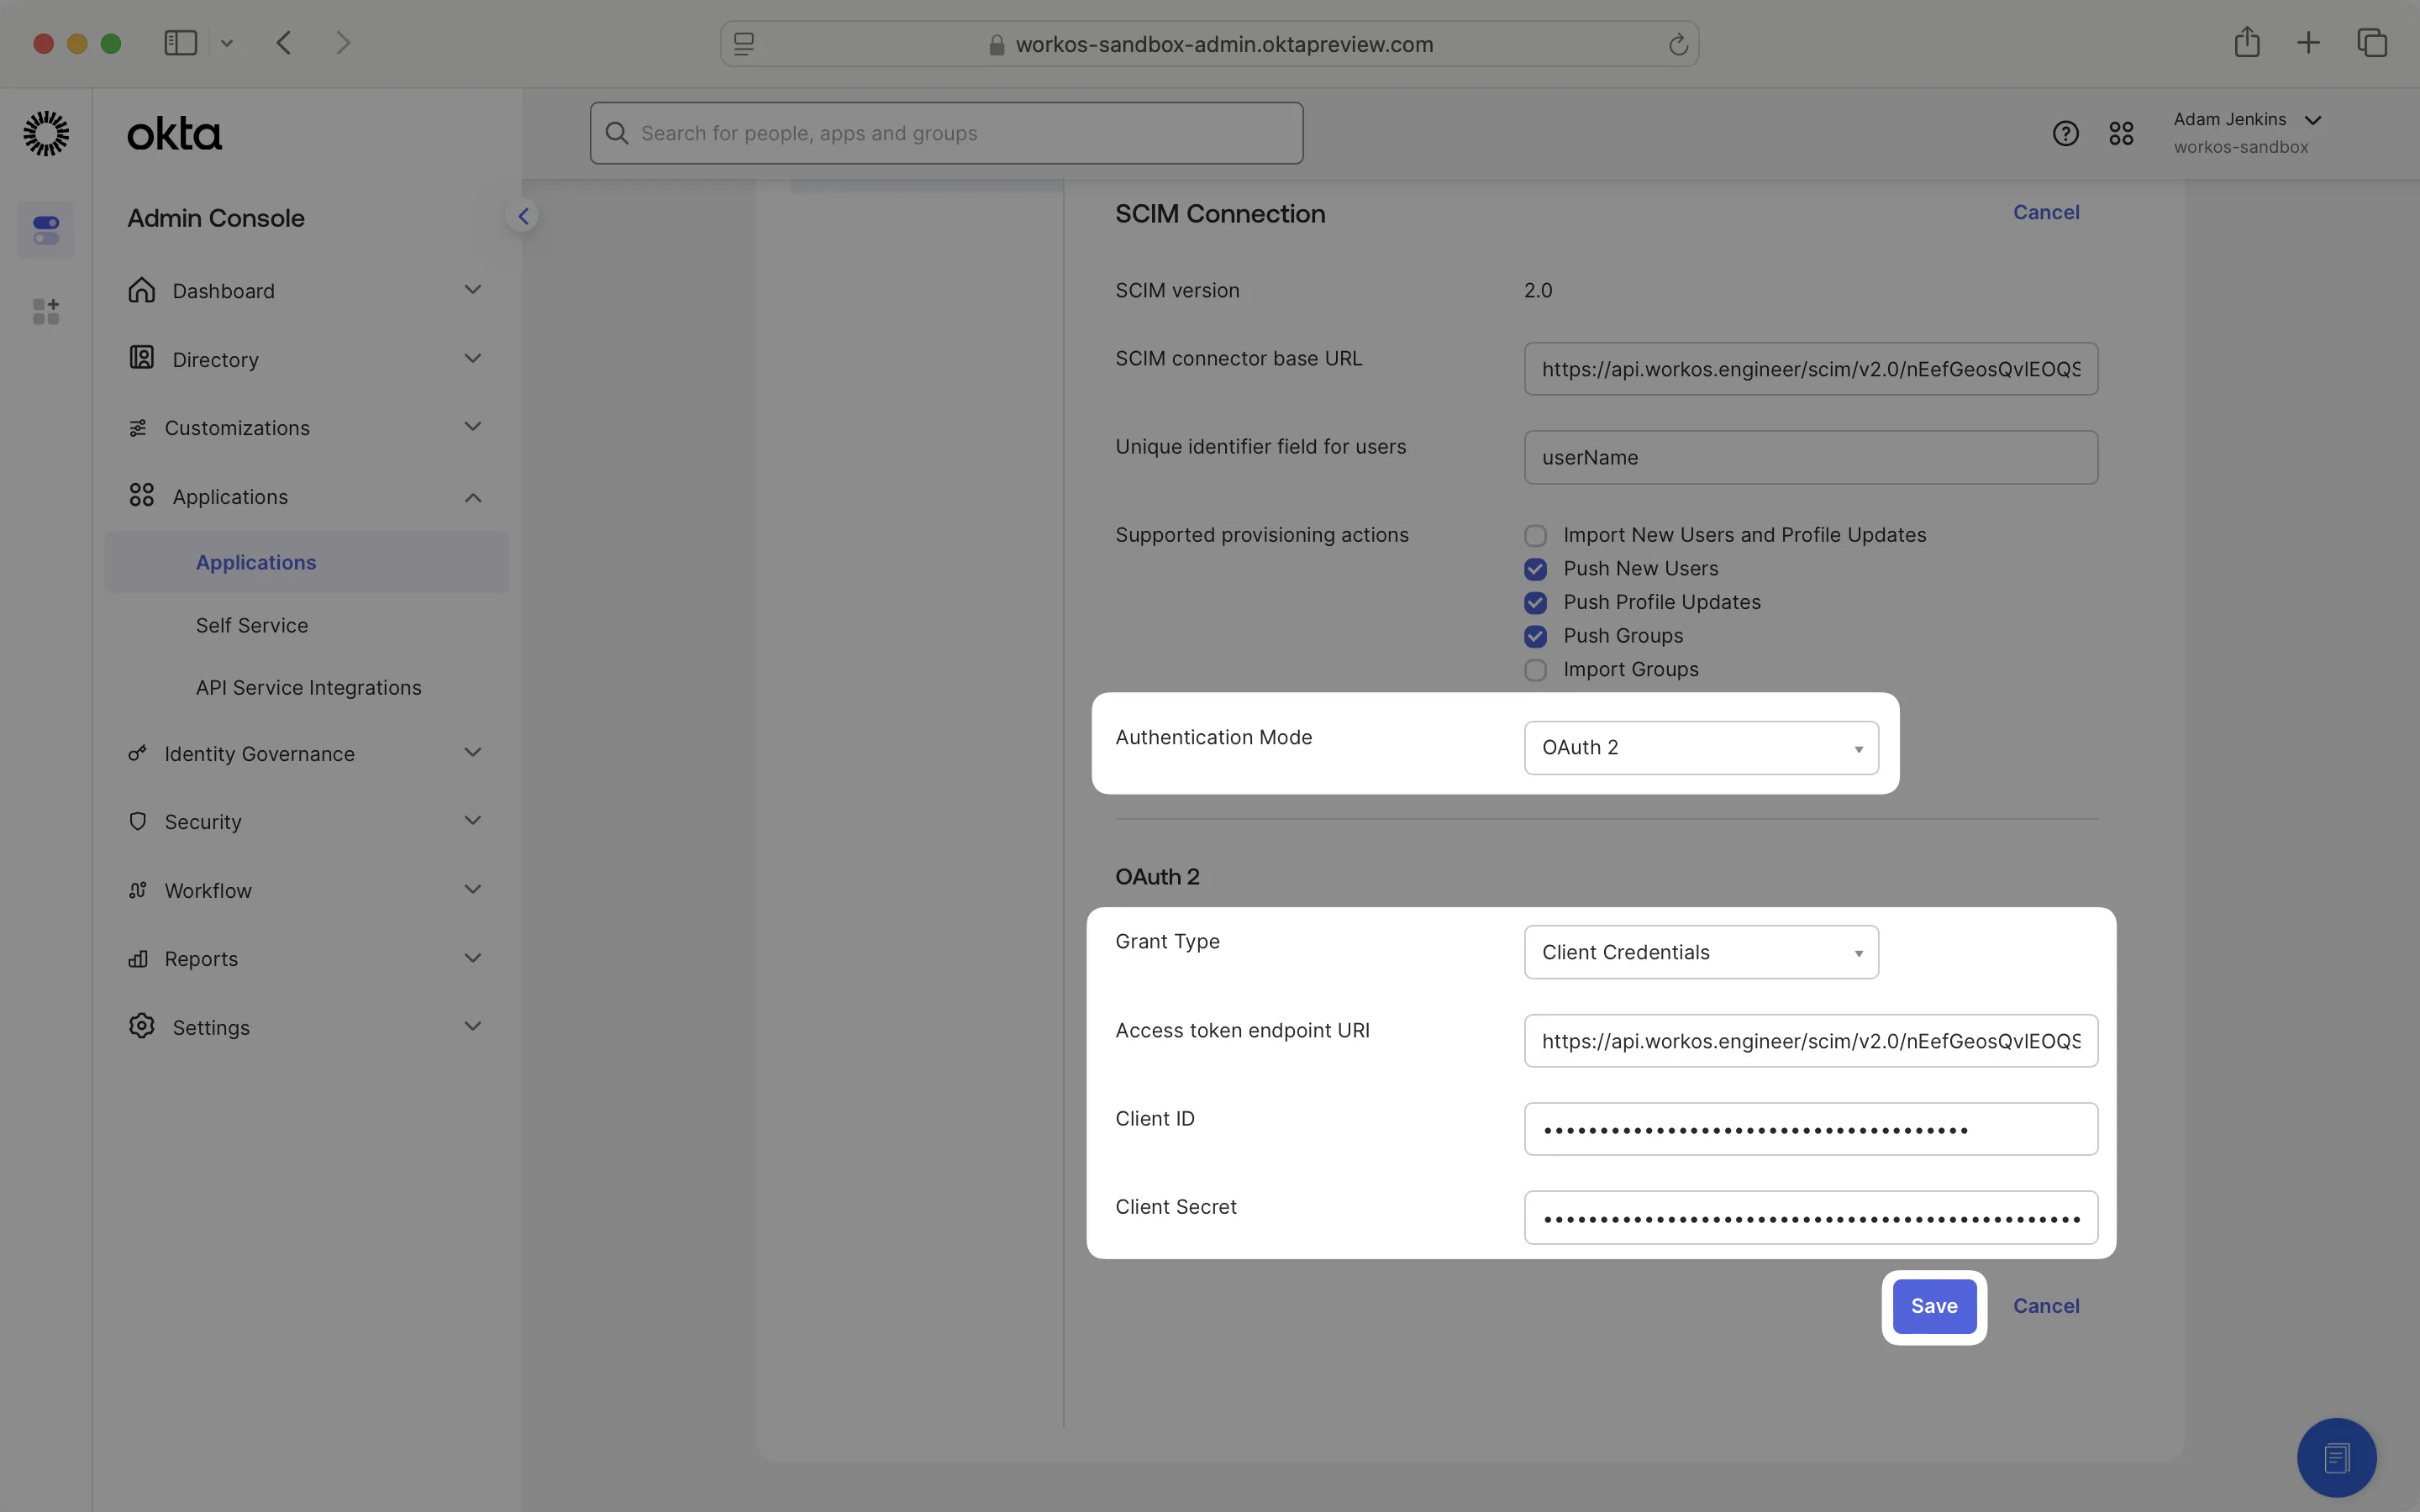
Task: Check the Import Groups checkbox
Action: 1535,670
